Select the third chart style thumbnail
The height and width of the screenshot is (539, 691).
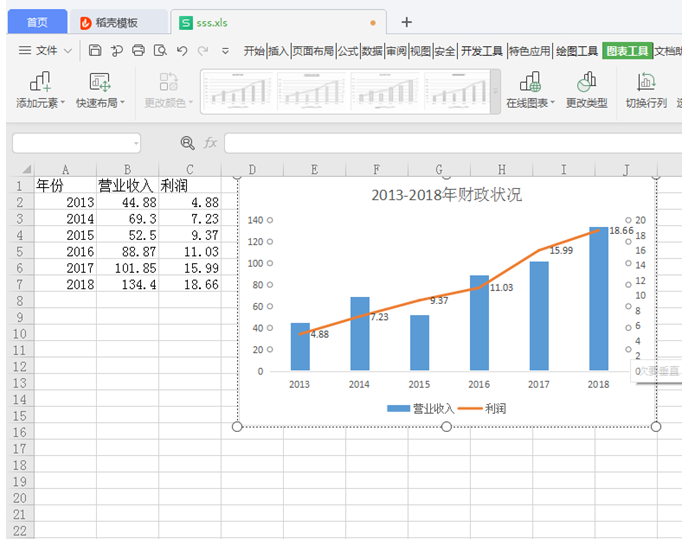point(386,92)
